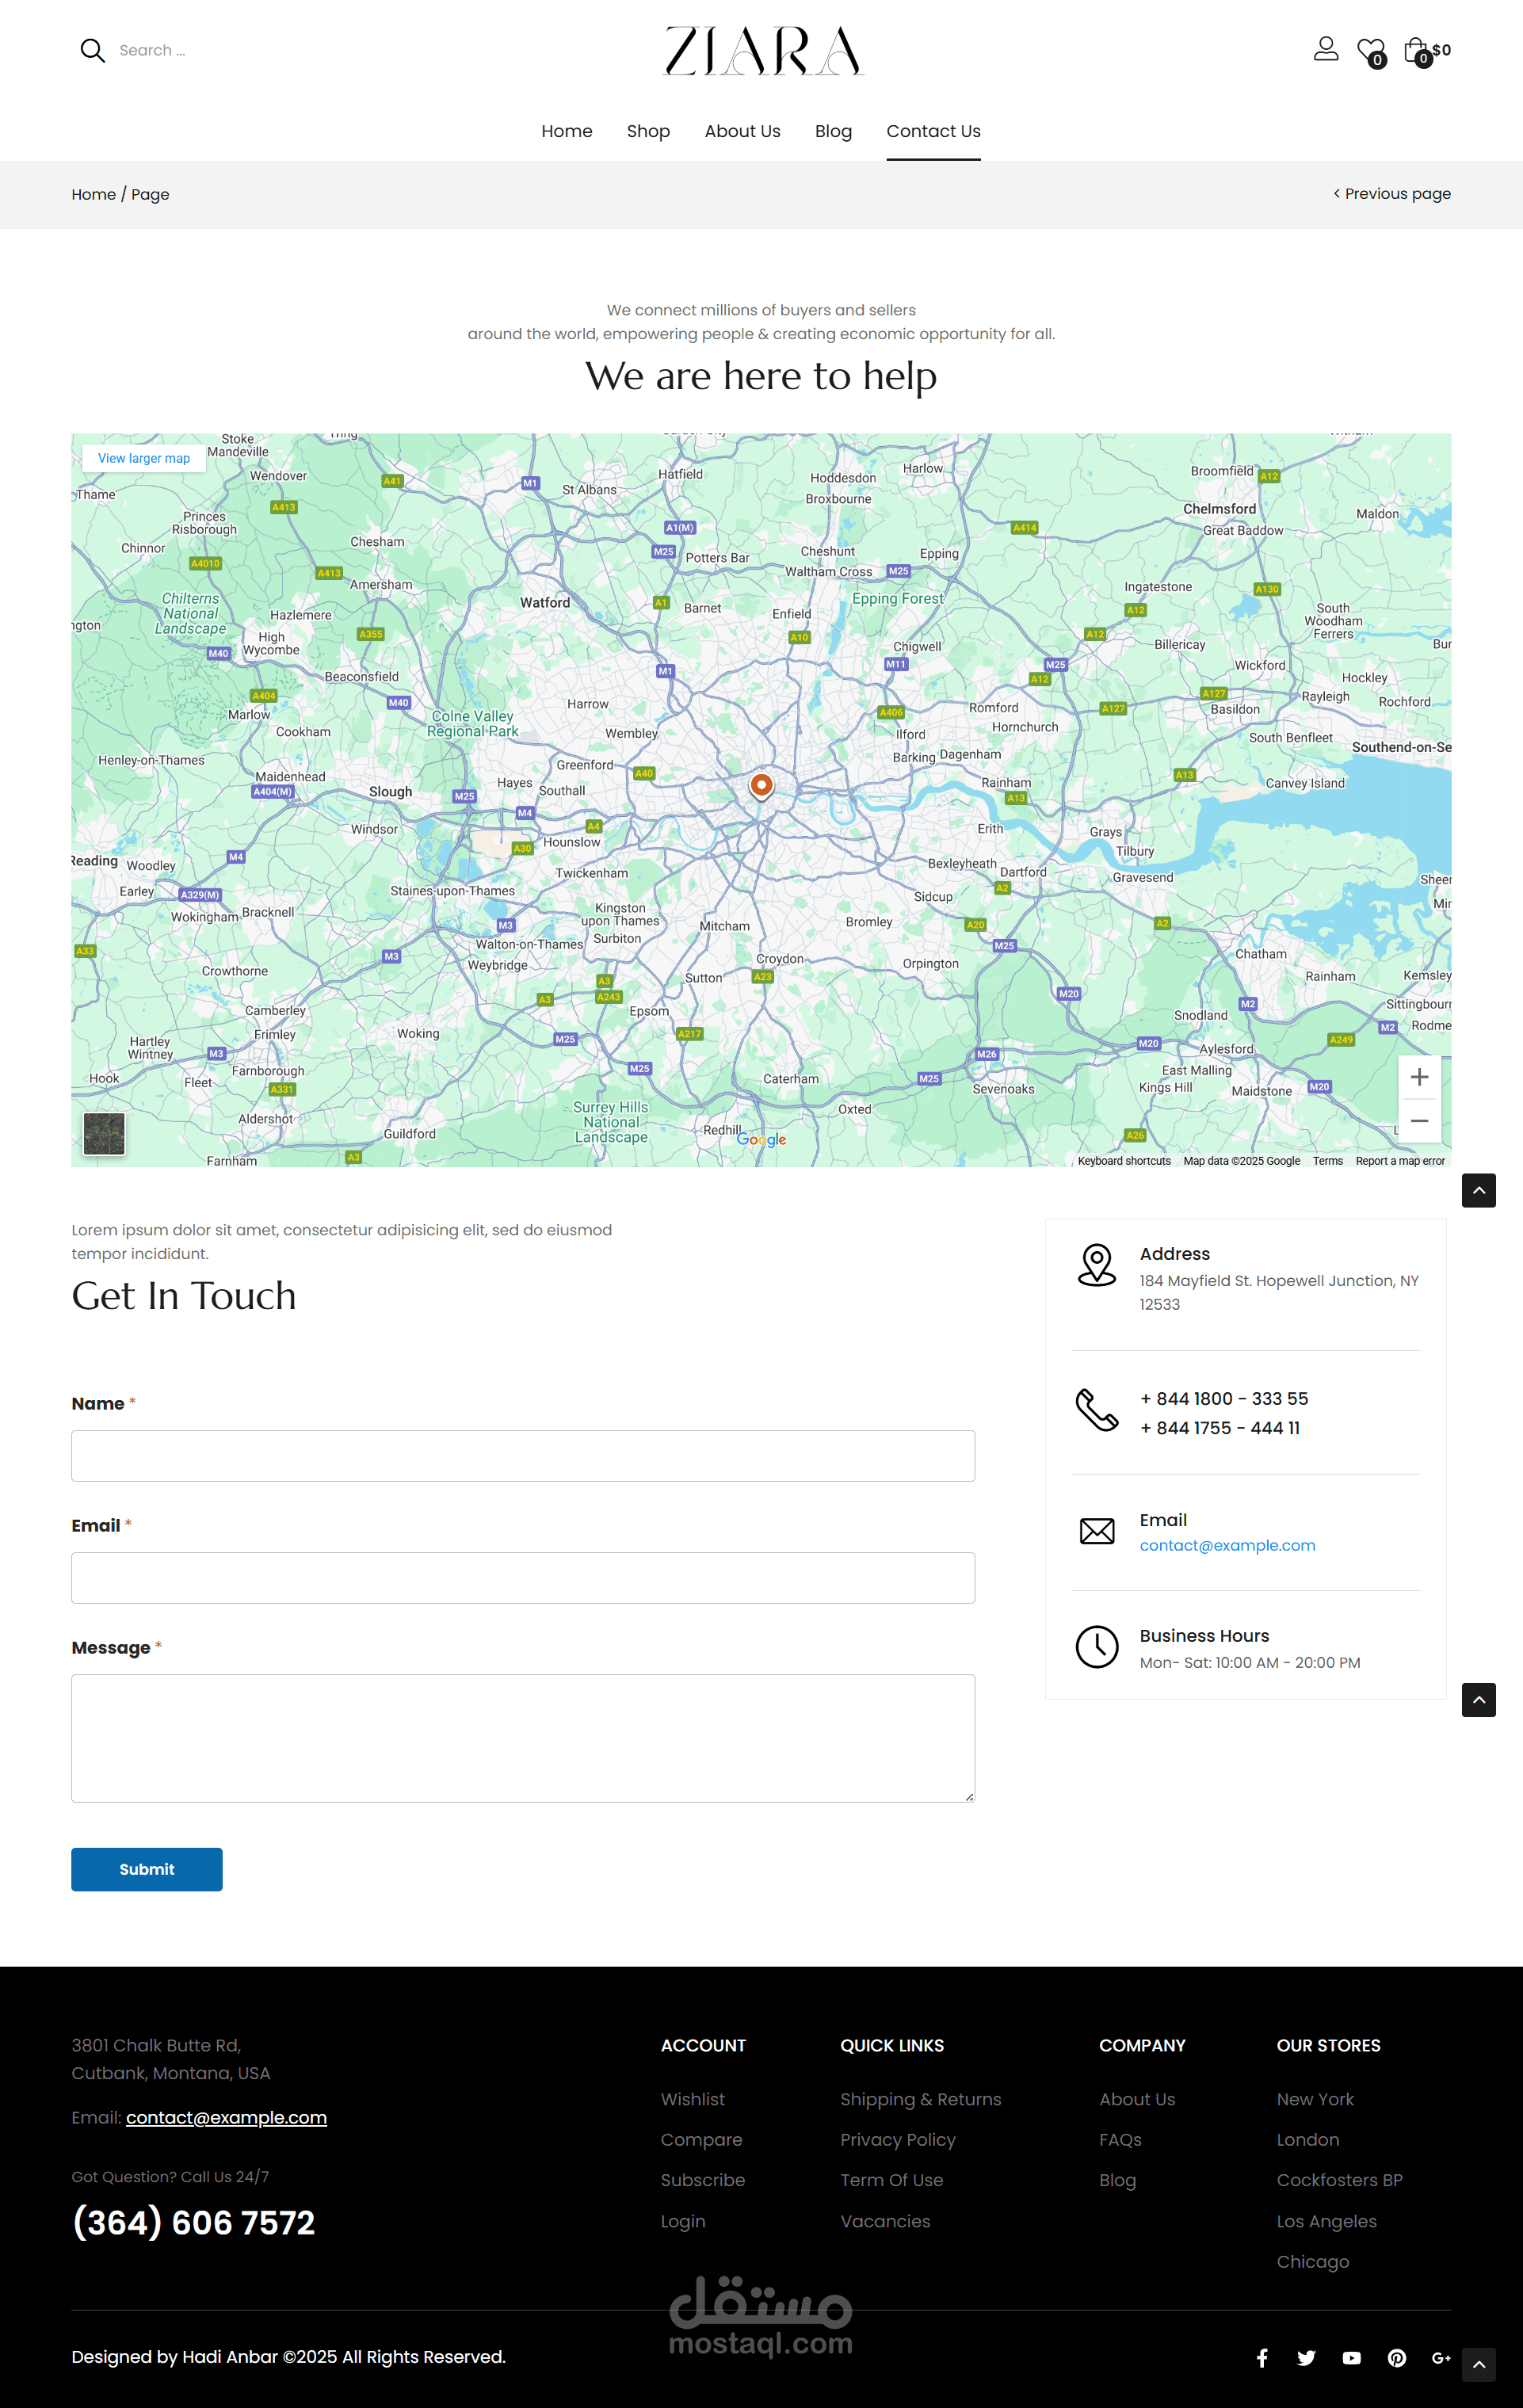Go to the Shop menu item

pyautogui.click(x=648, y=131)
